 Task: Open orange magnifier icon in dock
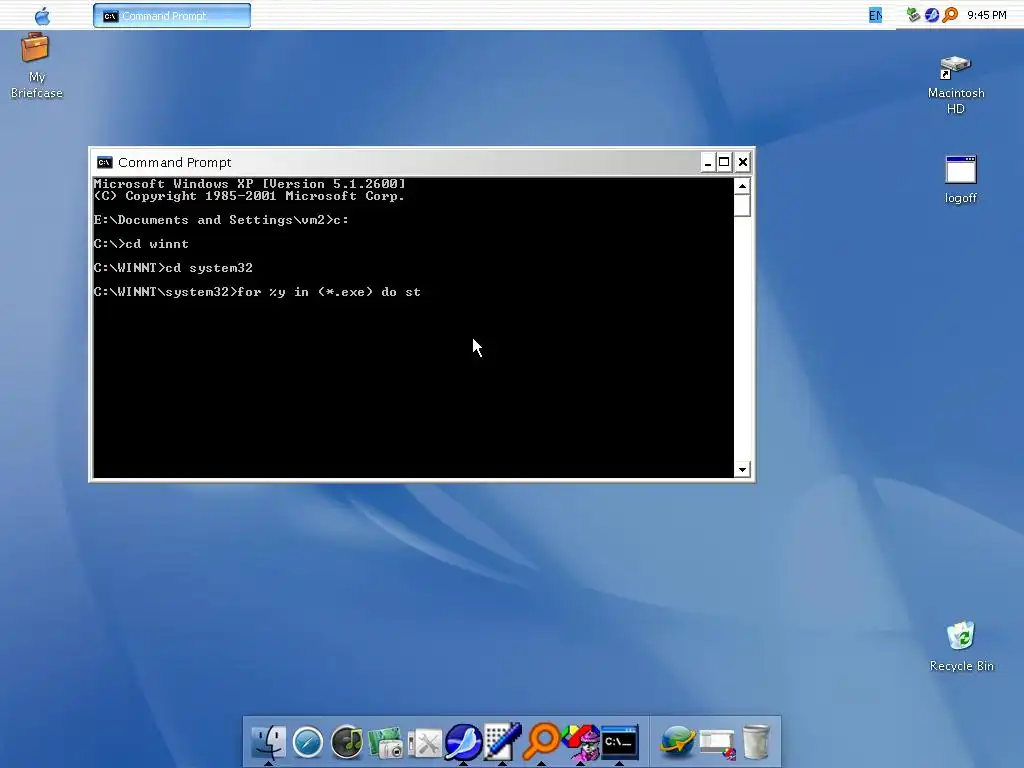click(x=541, y=742)
